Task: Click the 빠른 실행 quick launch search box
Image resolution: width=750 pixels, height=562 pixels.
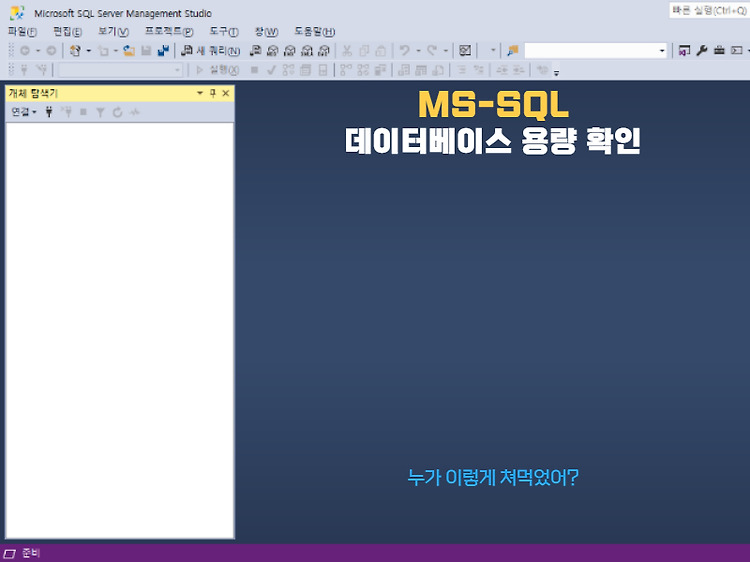Action: (x=709, y=10)
